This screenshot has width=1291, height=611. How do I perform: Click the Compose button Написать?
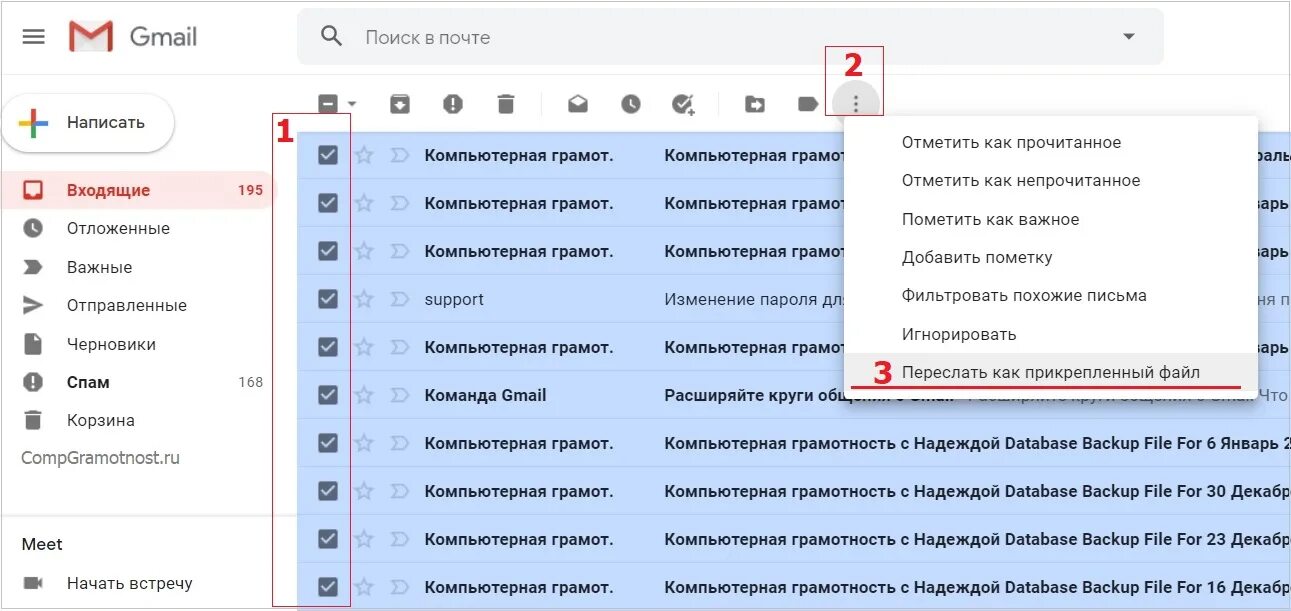coord(88,123)
